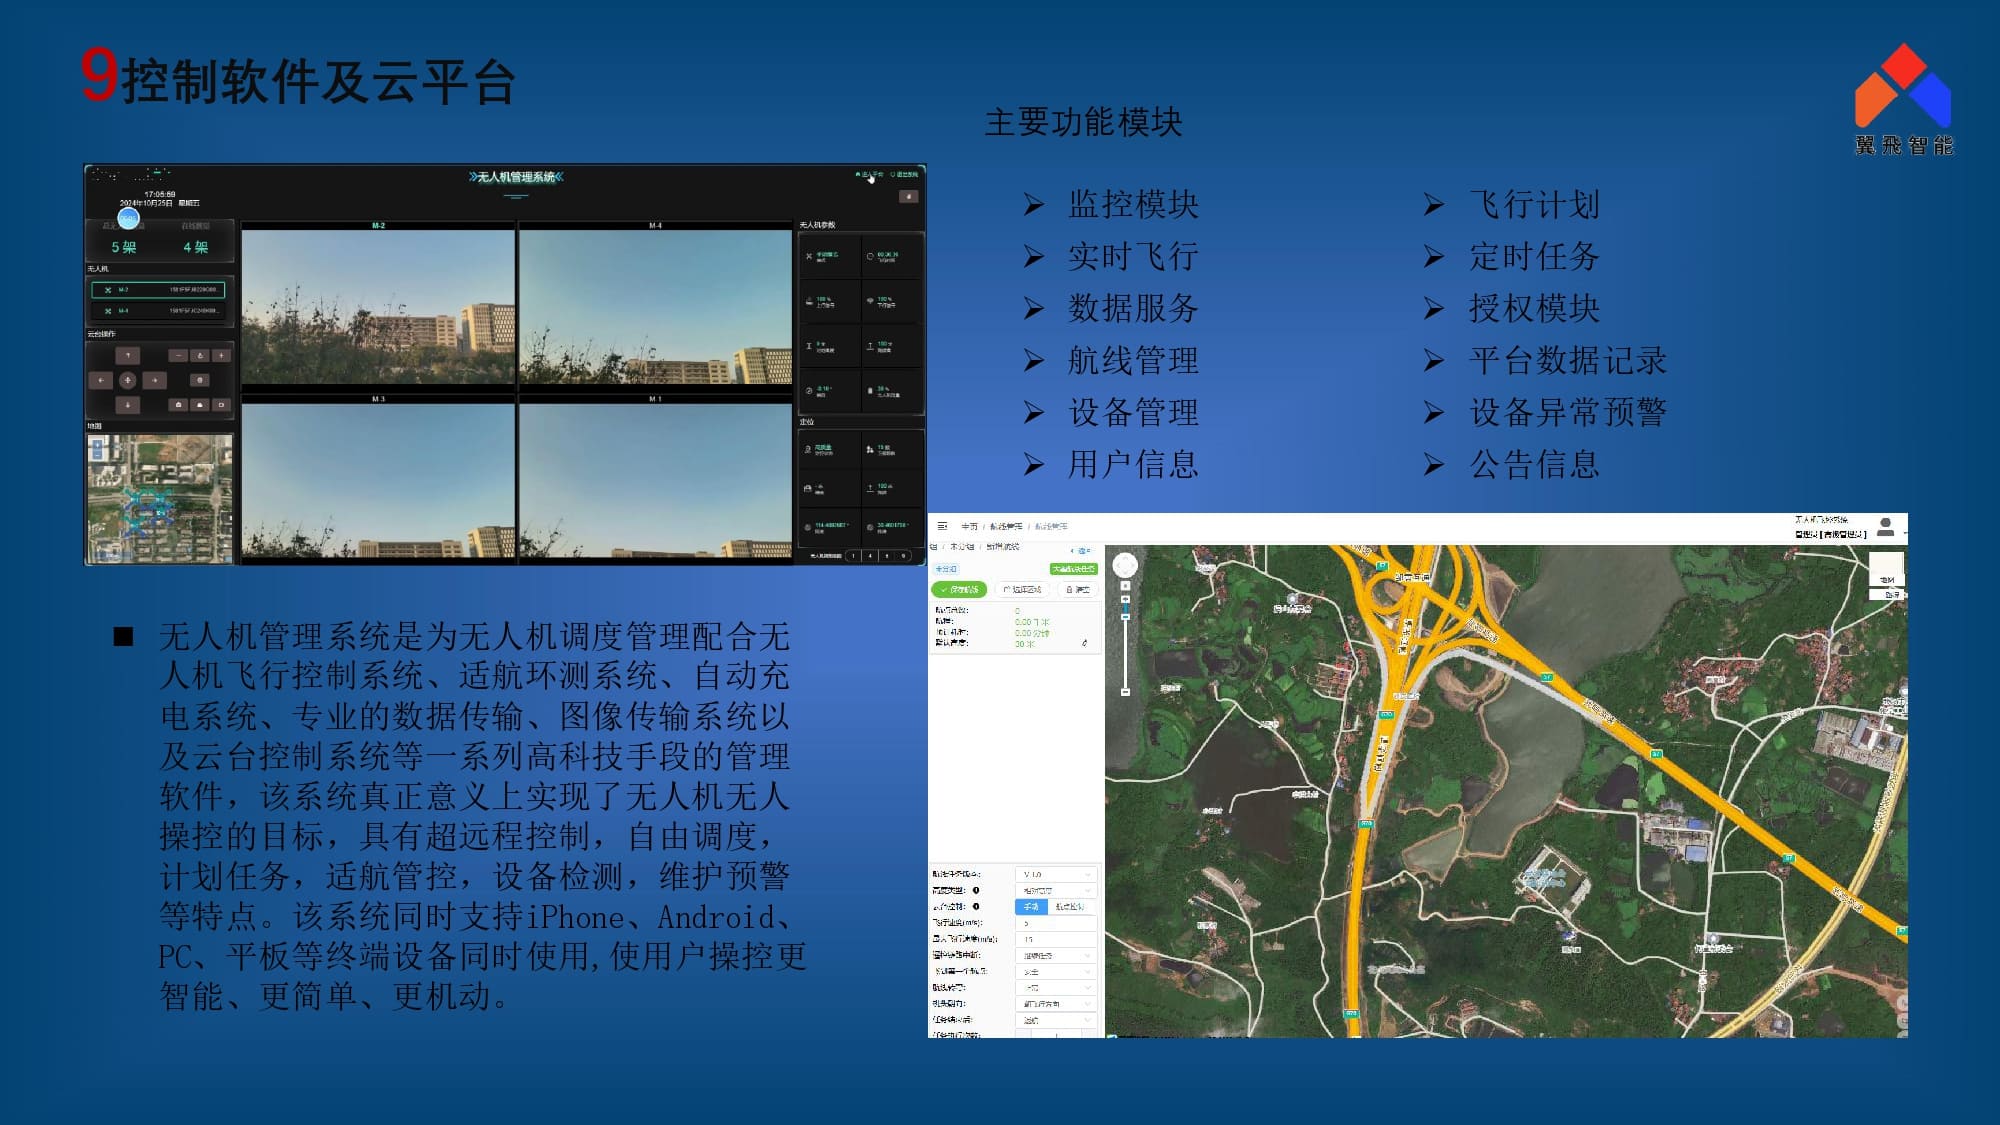
Task: Expand the heading direction dropdown
Action: pos(1056,1003)
